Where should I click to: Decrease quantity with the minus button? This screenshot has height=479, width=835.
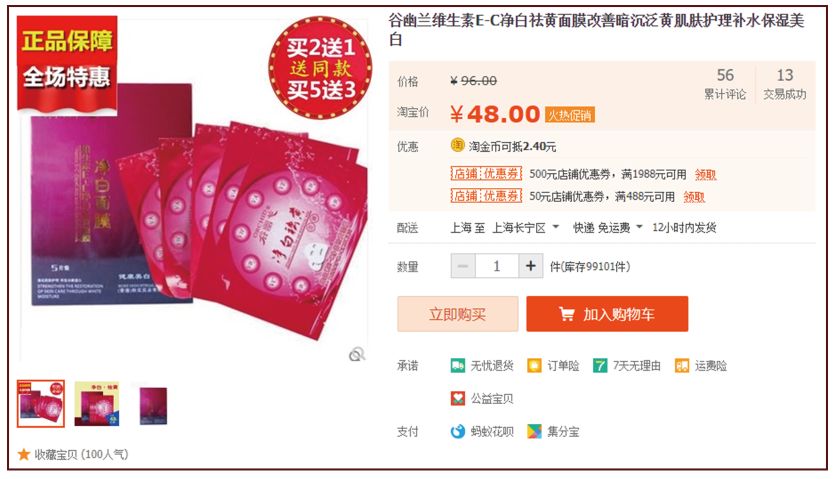(463, 266)
